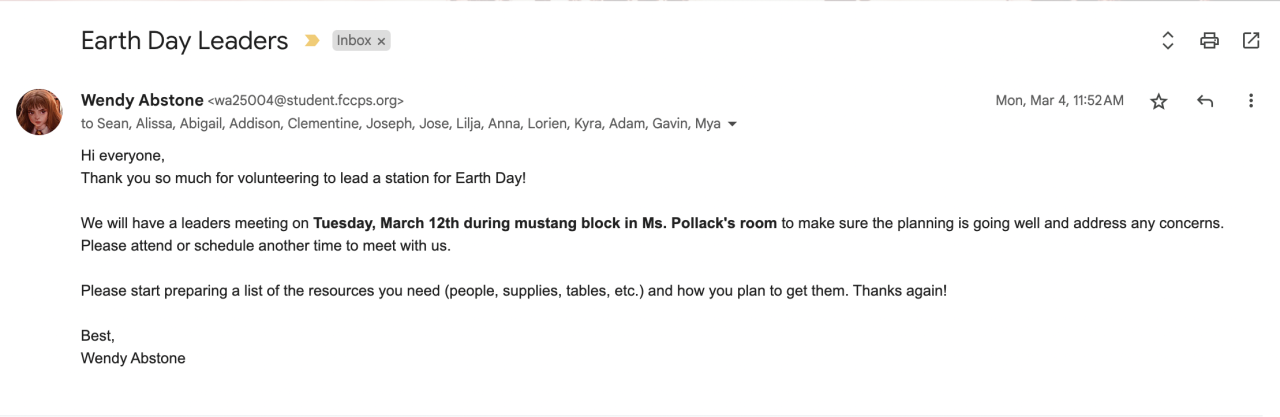Screen dimensions: 1280x417
Task: Click Wendy Abstone's profile picture
Action: (x=40, y=111)
